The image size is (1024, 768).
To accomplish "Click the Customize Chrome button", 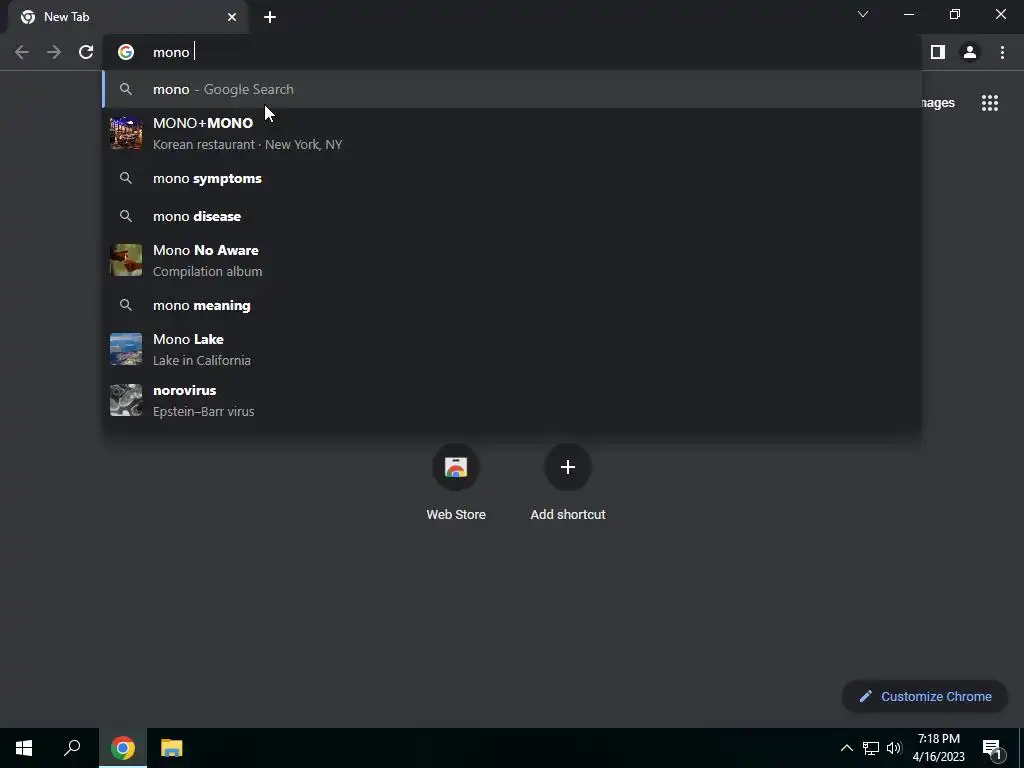I will pyautogui.click(x=925, y=696).
